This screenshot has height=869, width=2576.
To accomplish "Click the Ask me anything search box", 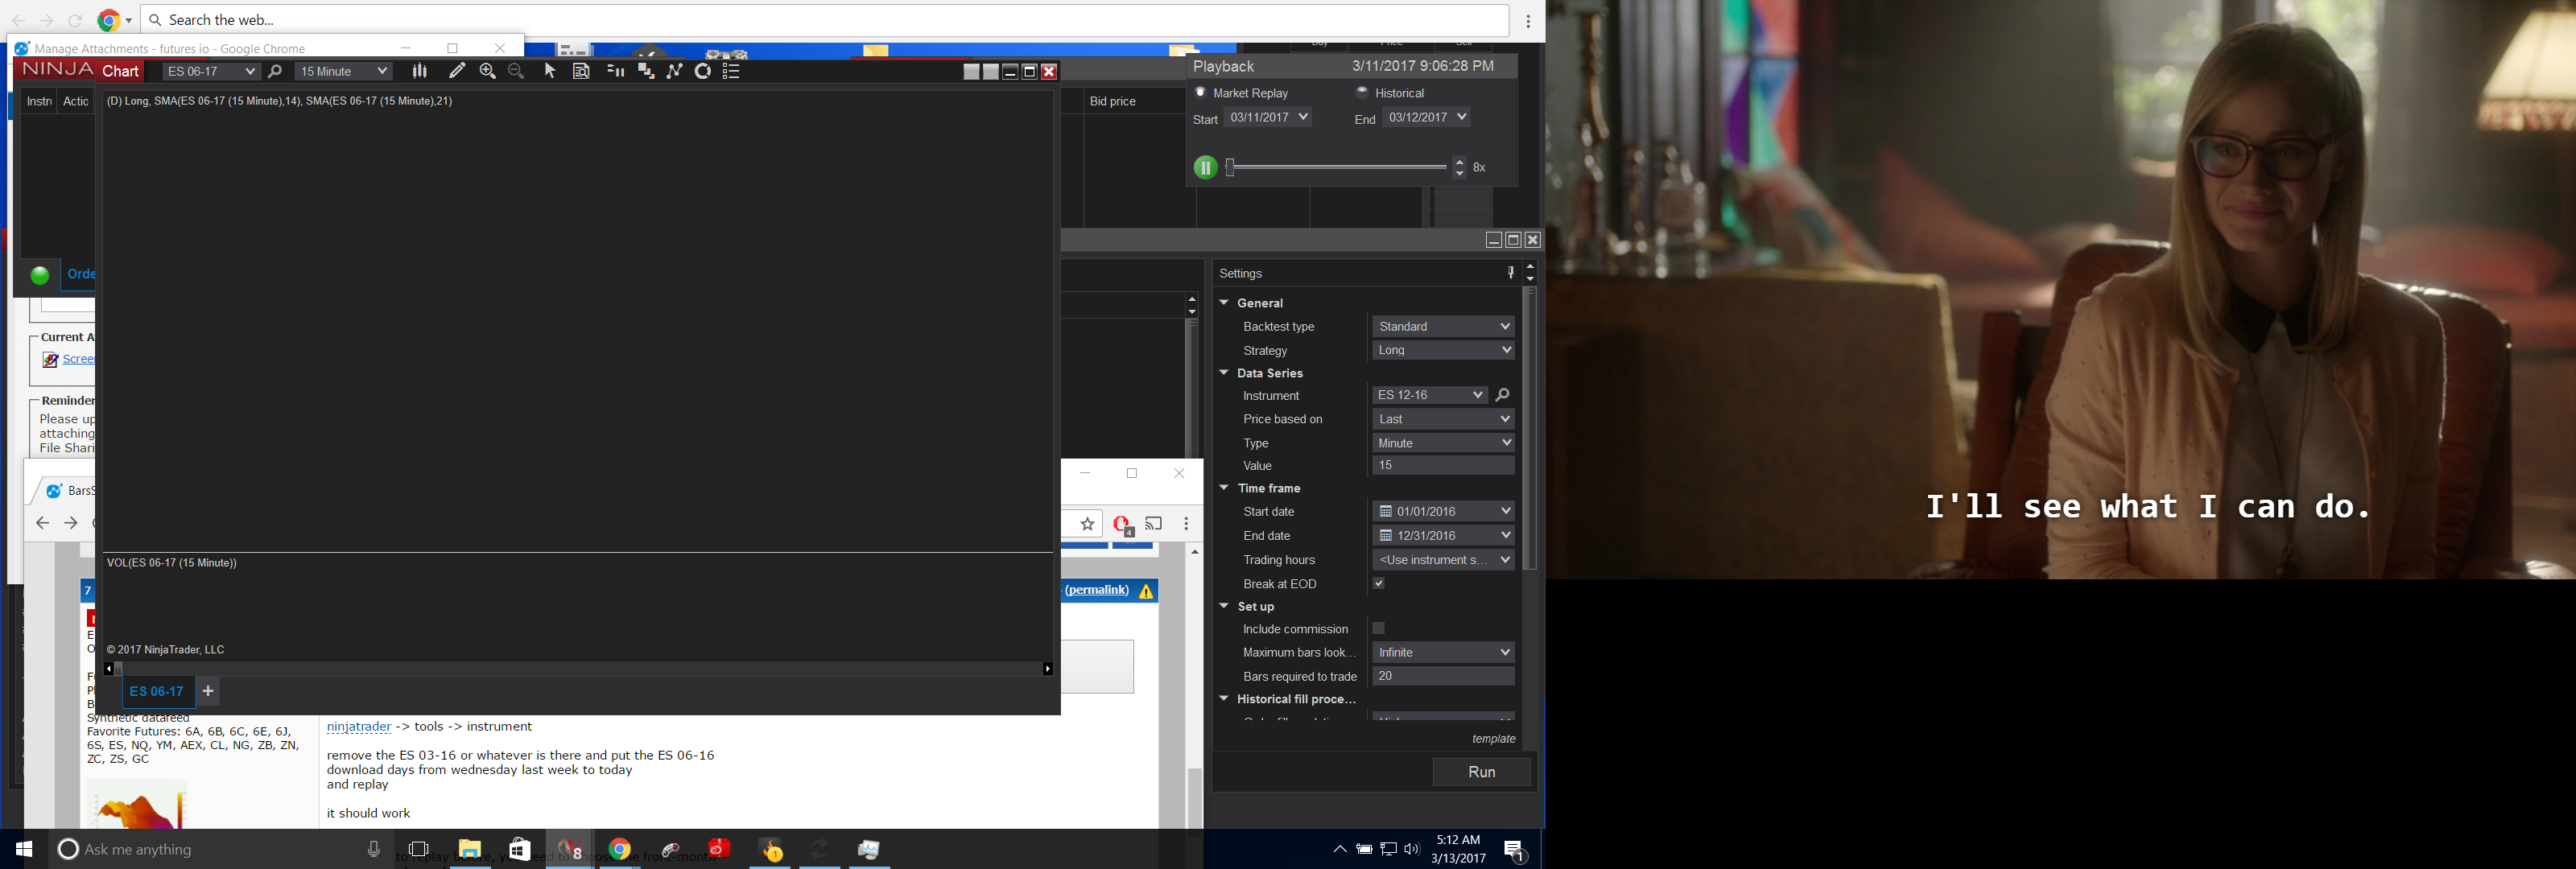I will pos(223,849).
